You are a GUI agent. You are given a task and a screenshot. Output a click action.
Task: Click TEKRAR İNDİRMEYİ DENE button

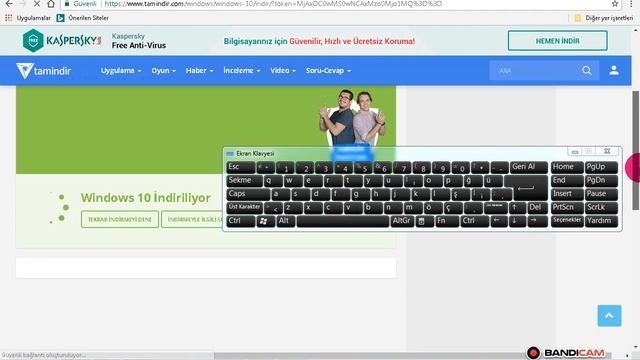click(x=120, y=219)
